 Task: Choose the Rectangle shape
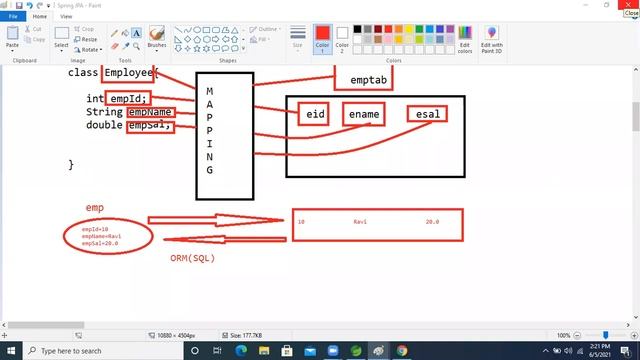pos(207,30)
